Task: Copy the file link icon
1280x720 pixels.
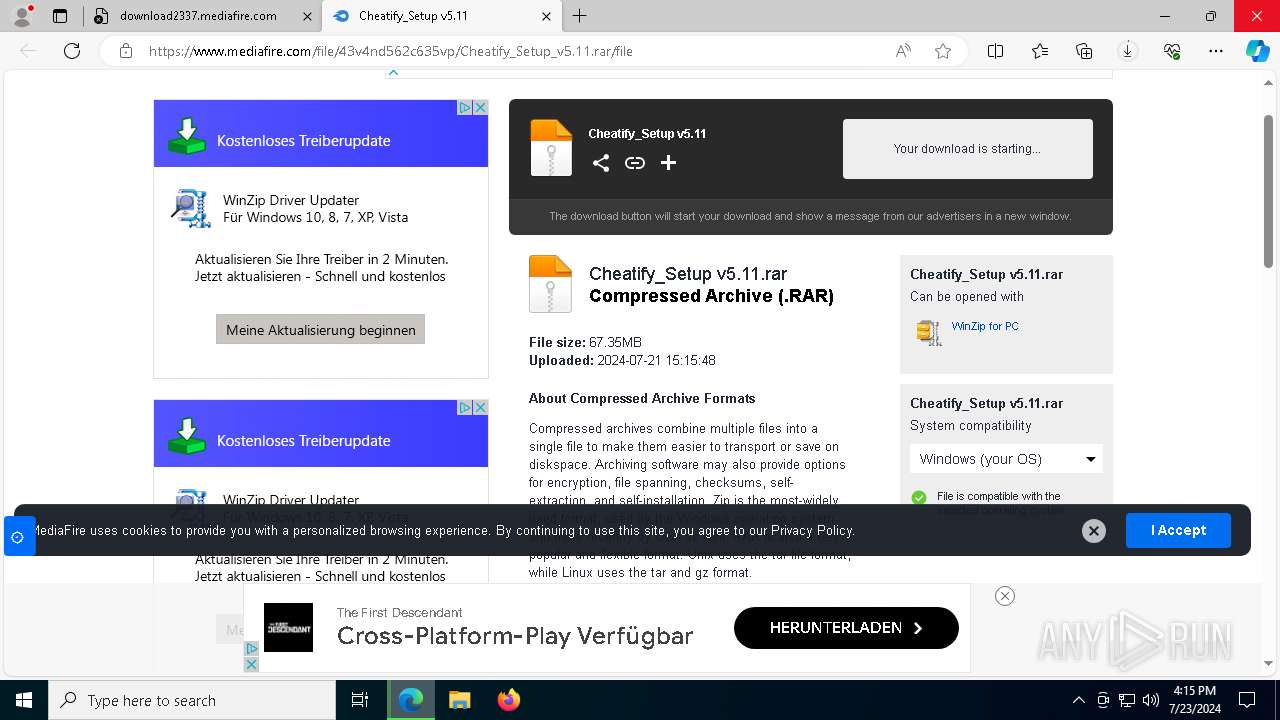Action: (635, 163)
